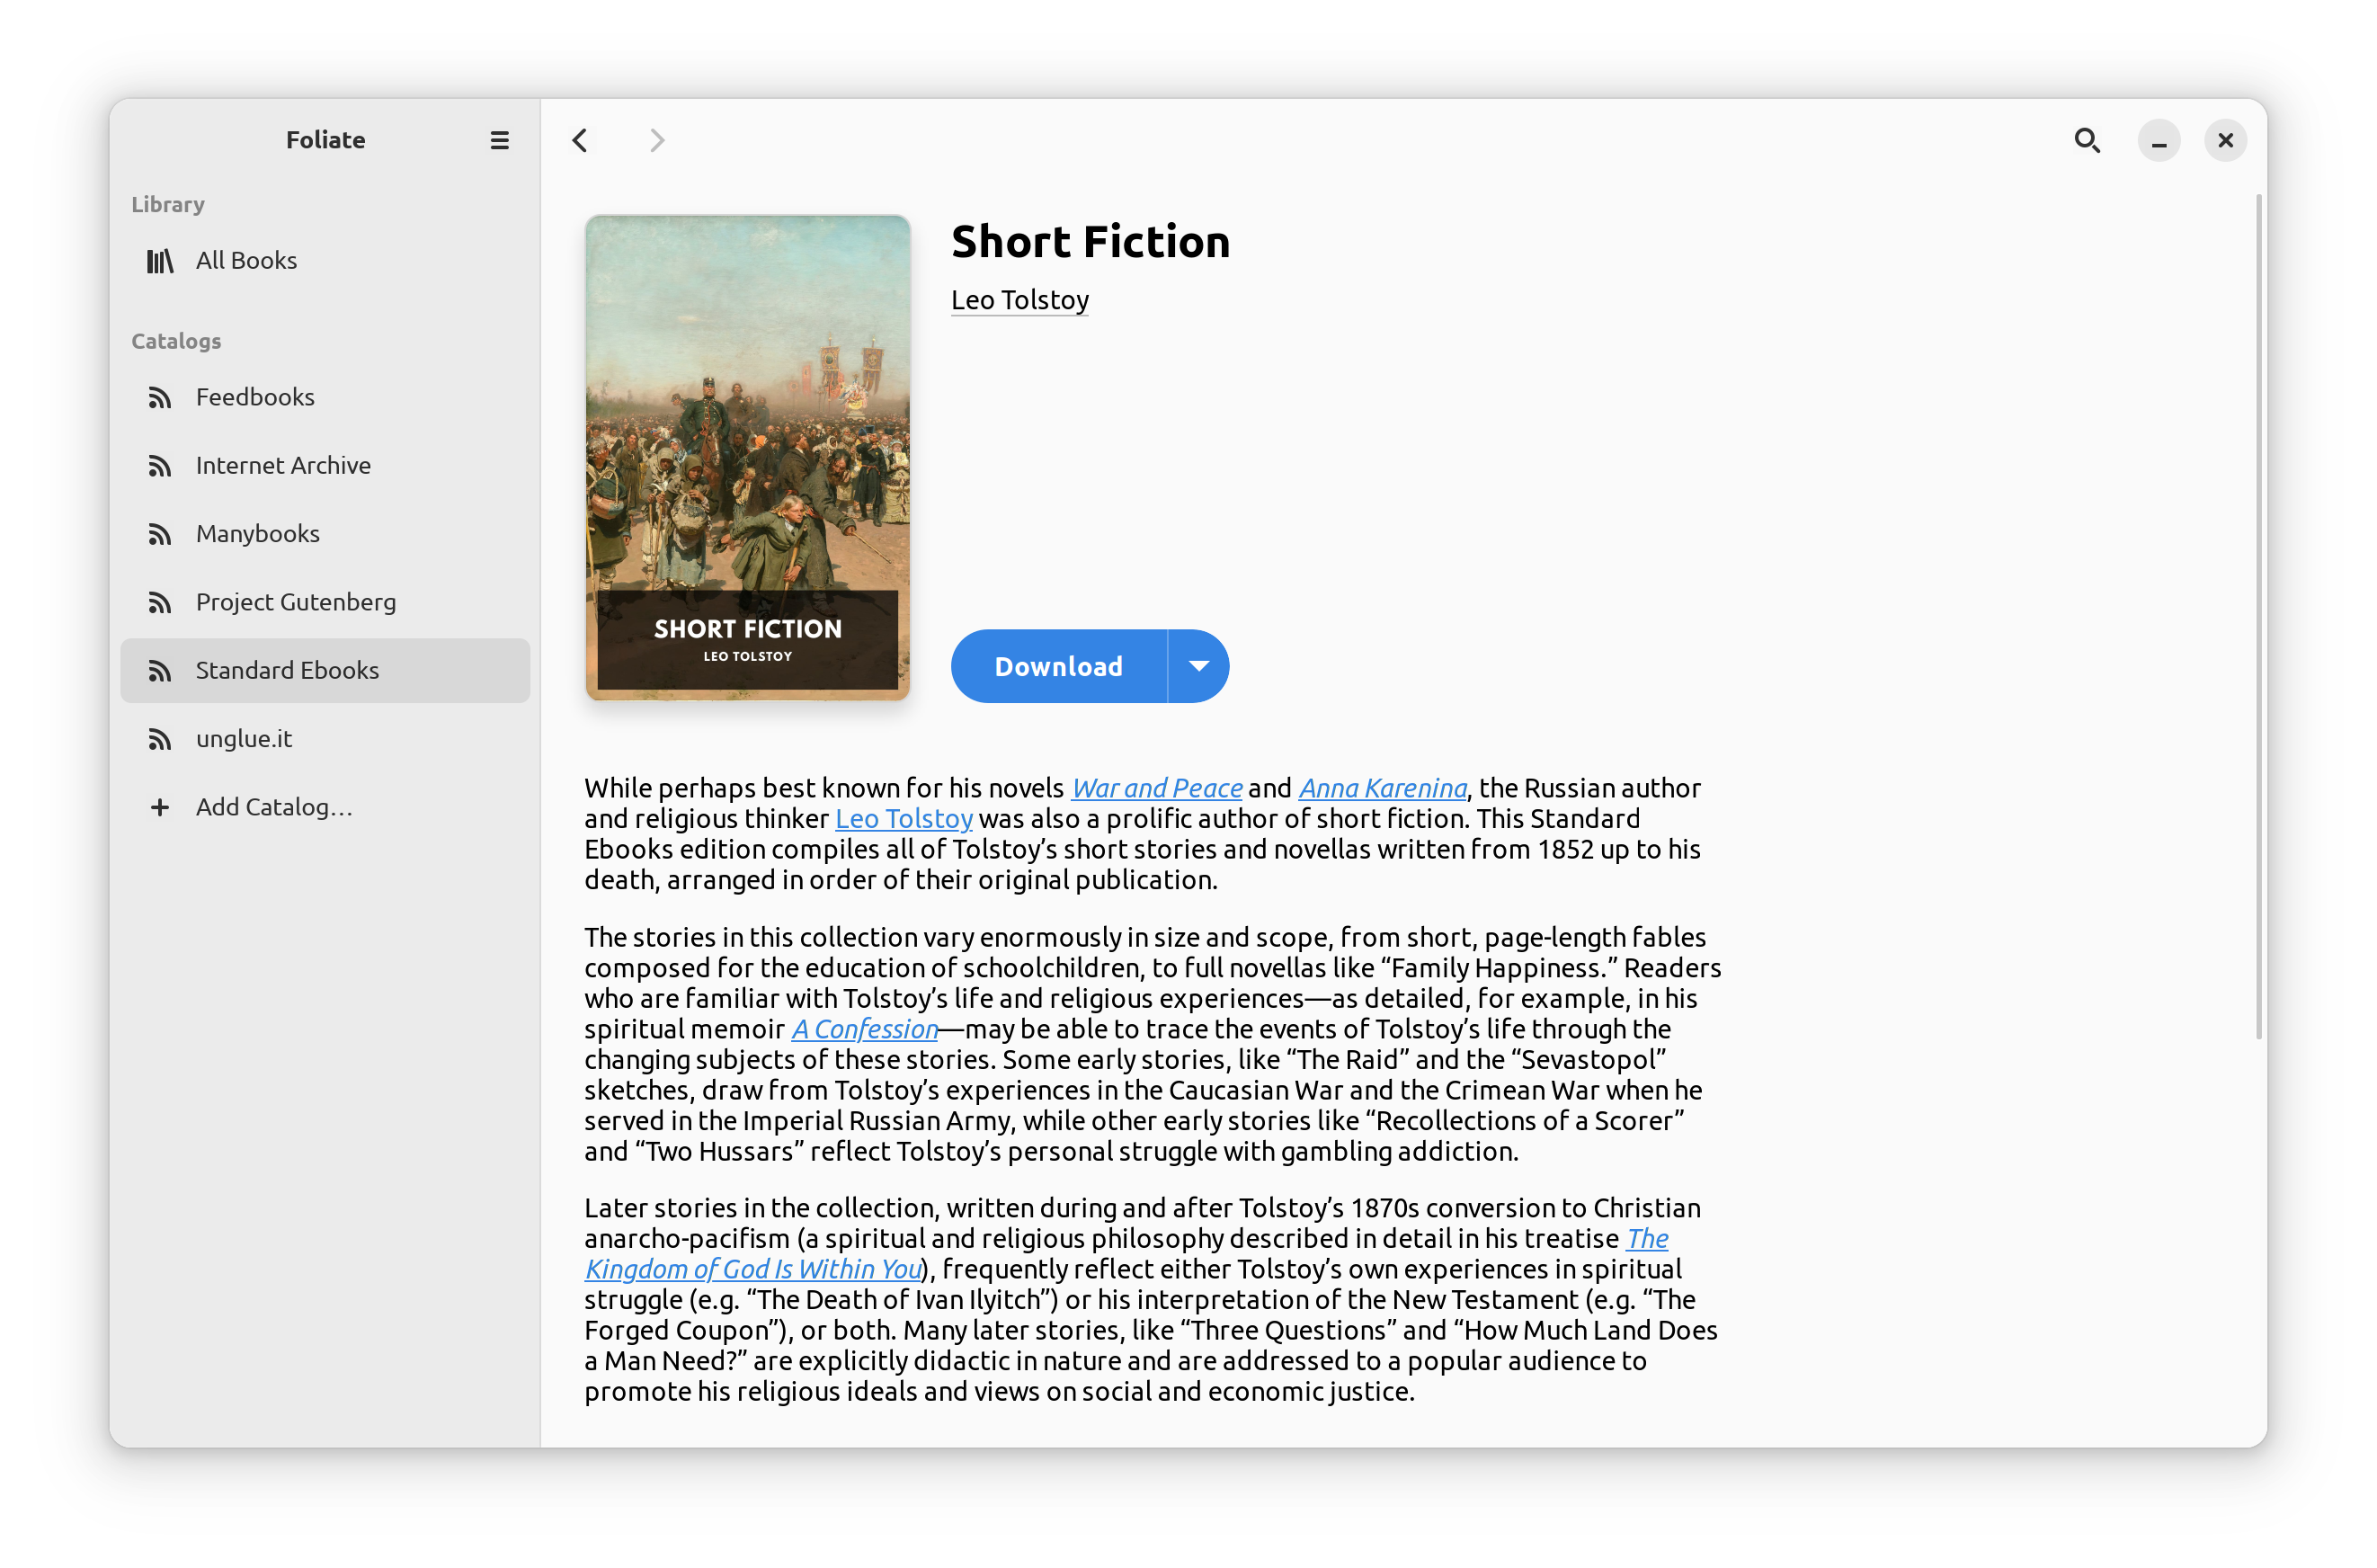Open the Leo Tolstoy author link under title
2377x1568 pixels.
pyautogui.click(x=1019, y=300)
